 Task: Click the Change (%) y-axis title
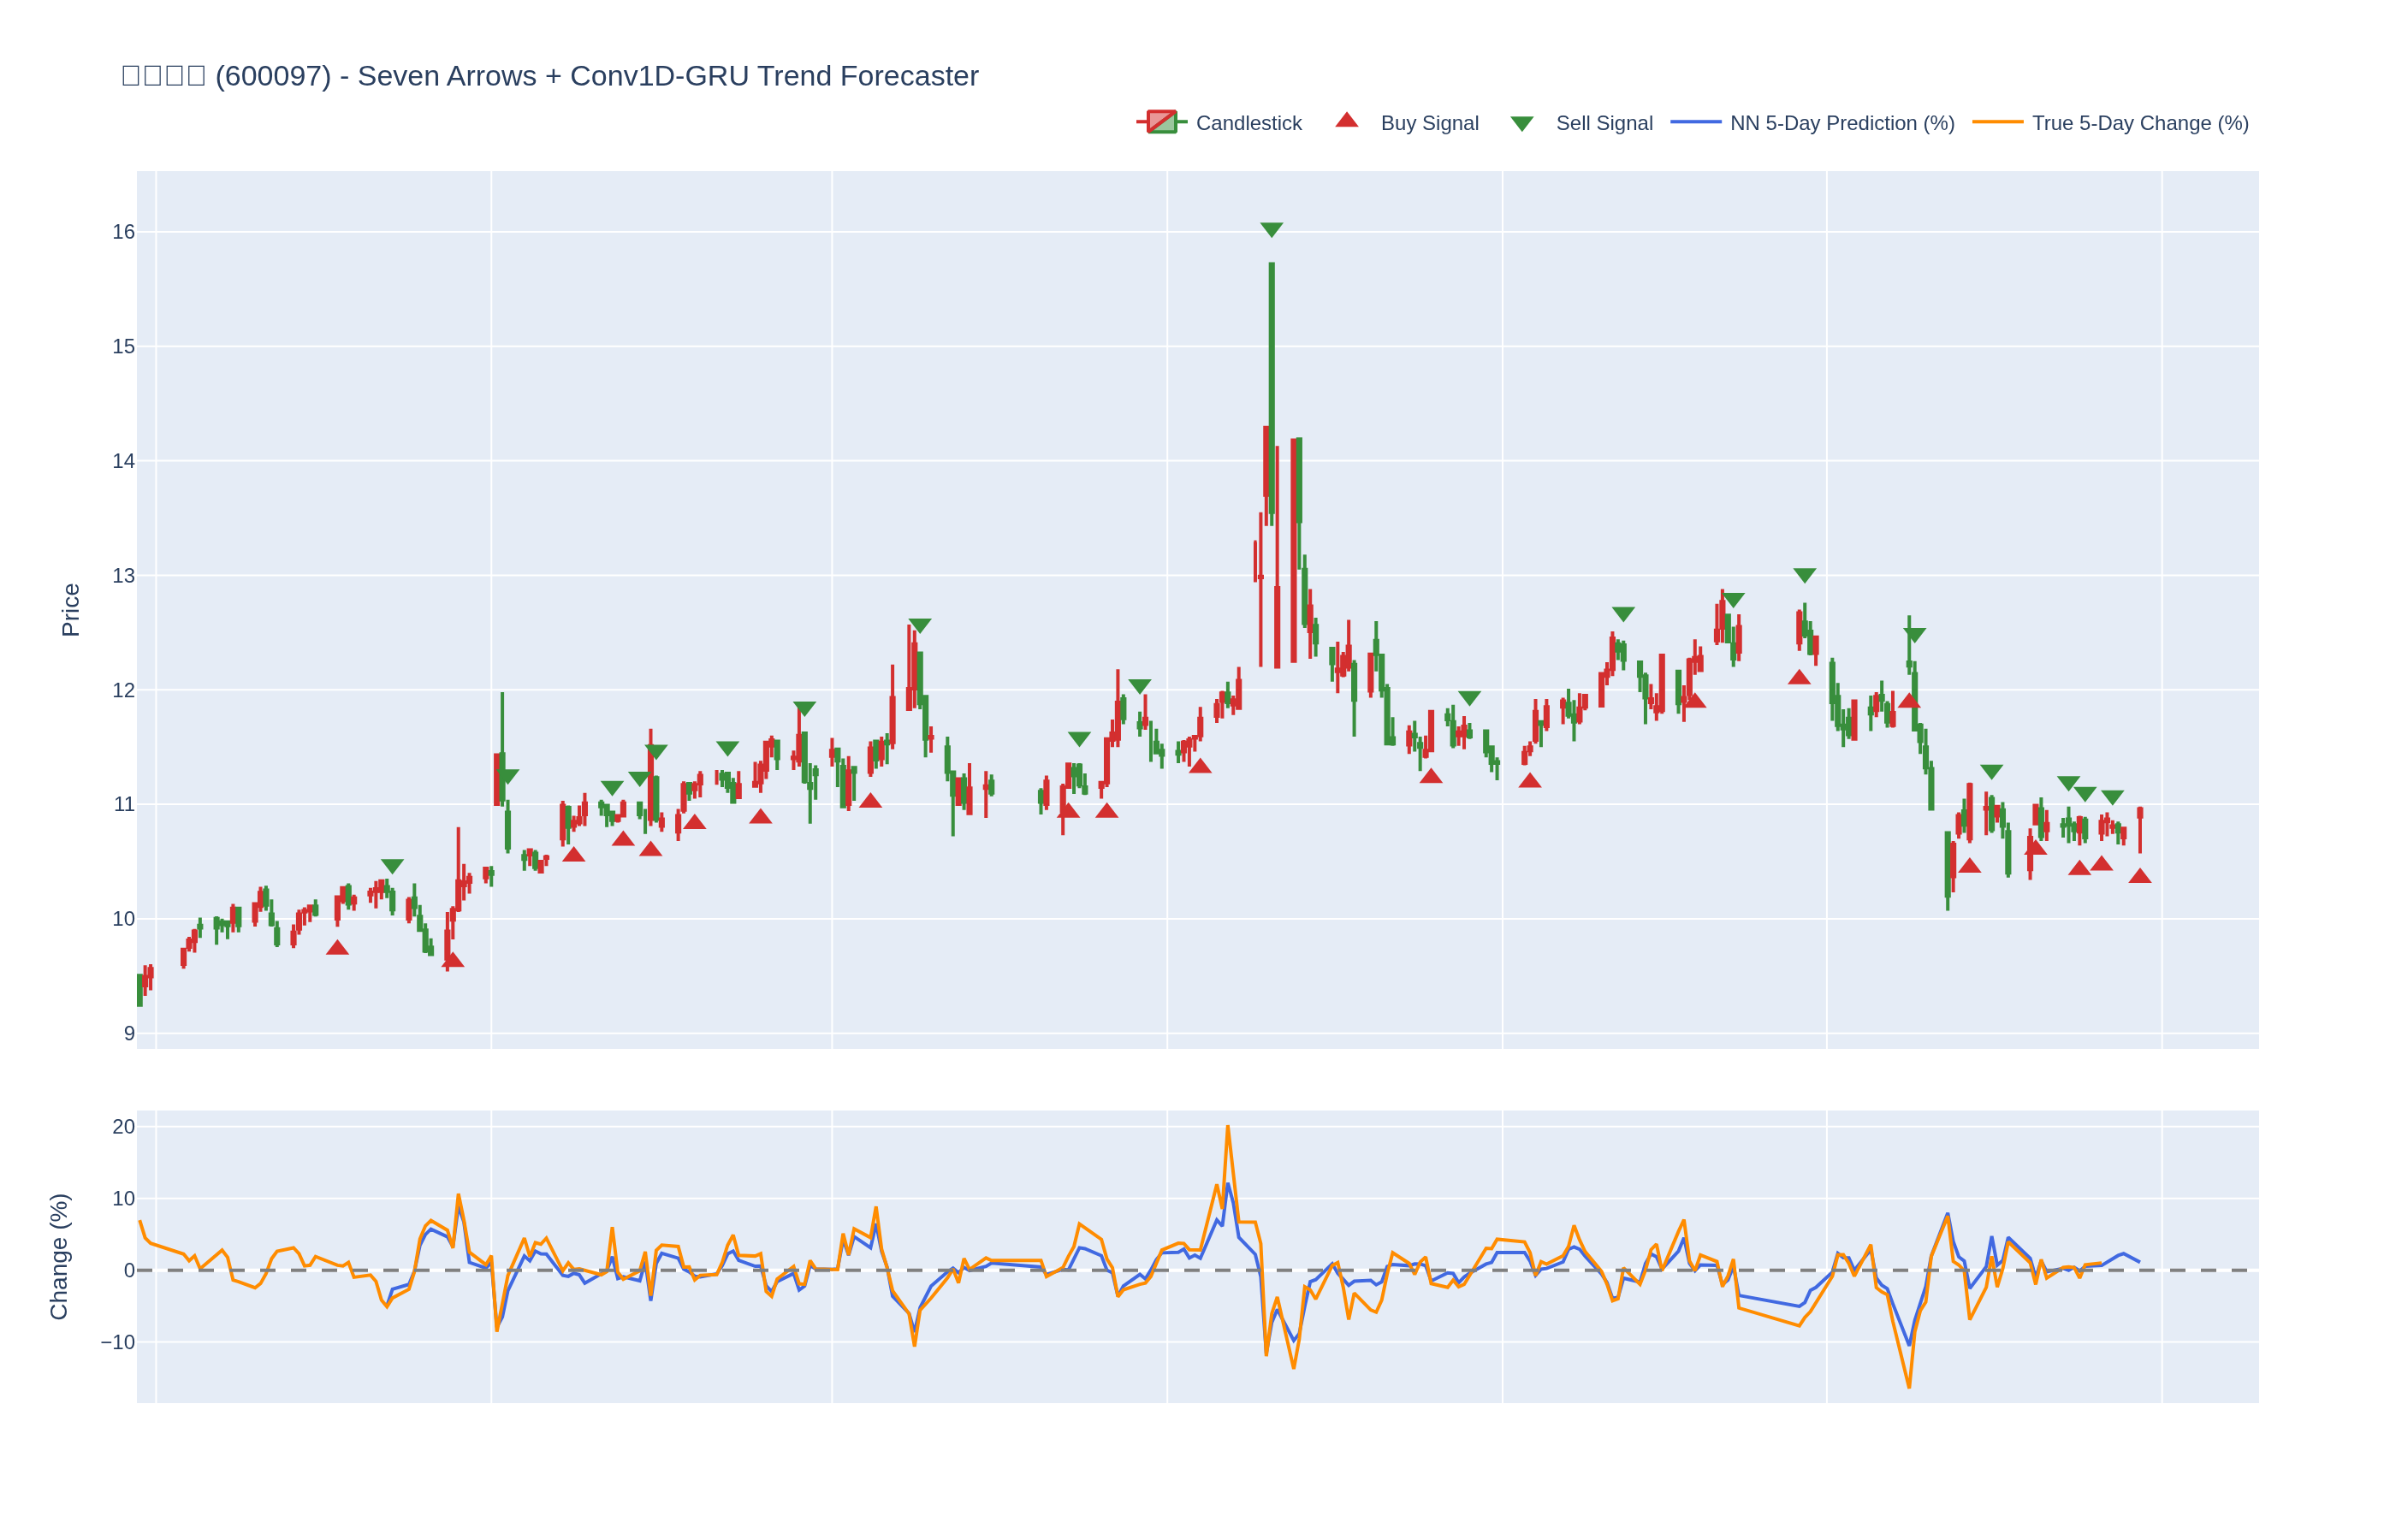pyautogui.click(x=59, y=1256)
